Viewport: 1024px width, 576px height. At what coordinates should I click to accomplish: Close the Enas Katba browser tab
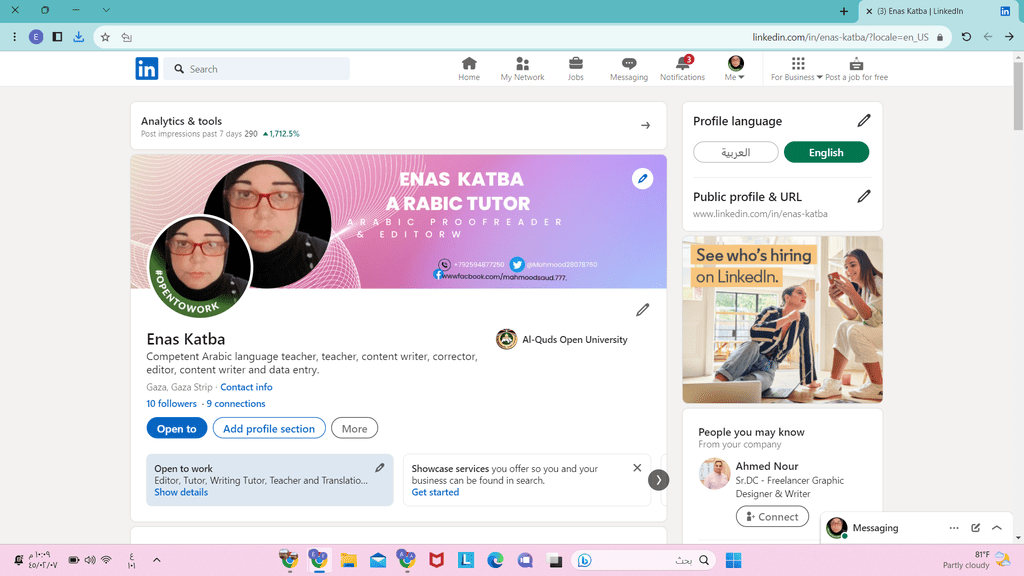coord(869,11)
